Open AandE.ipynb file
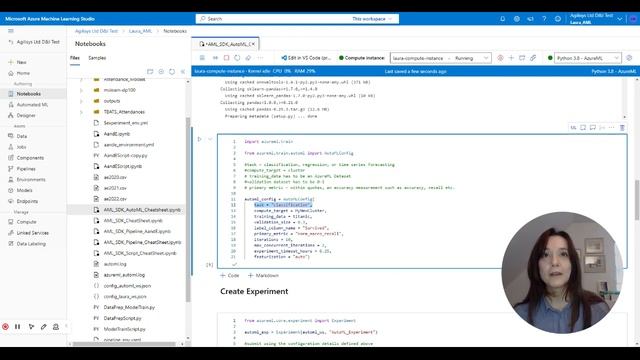The image size is (640, 360). tap(117, 134)
